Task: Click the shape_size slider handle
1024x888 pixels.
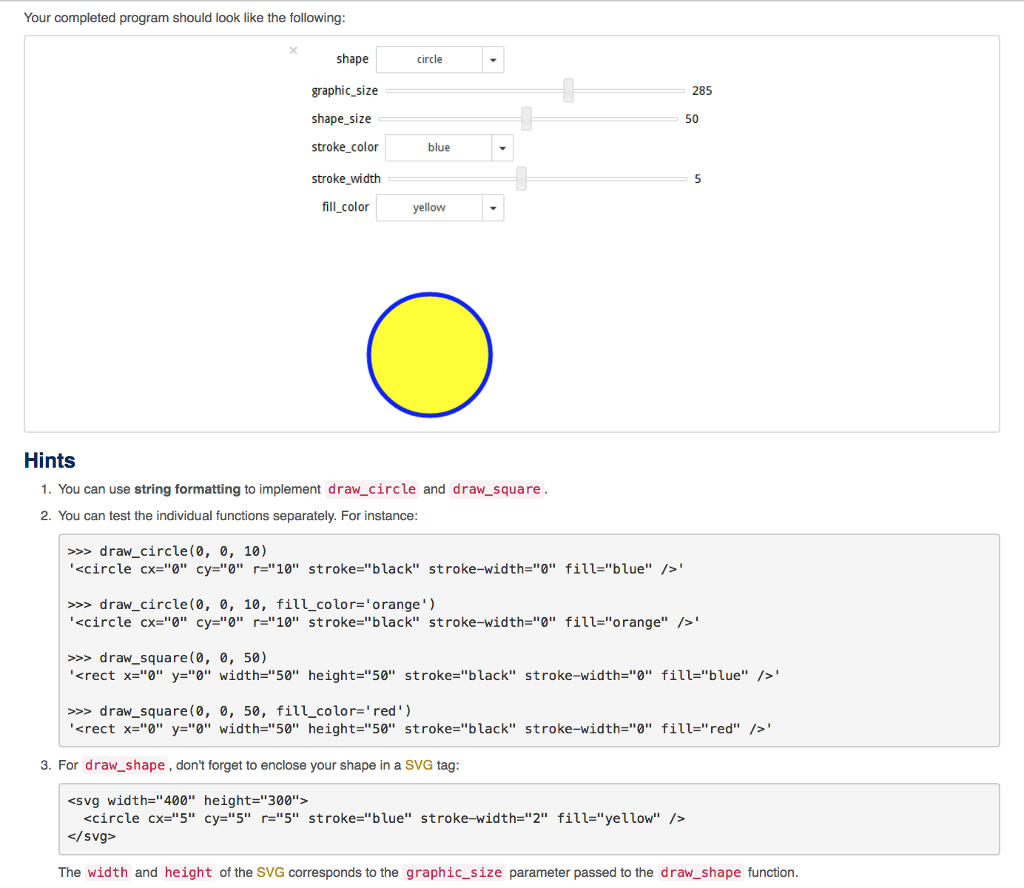Action: 526,118
